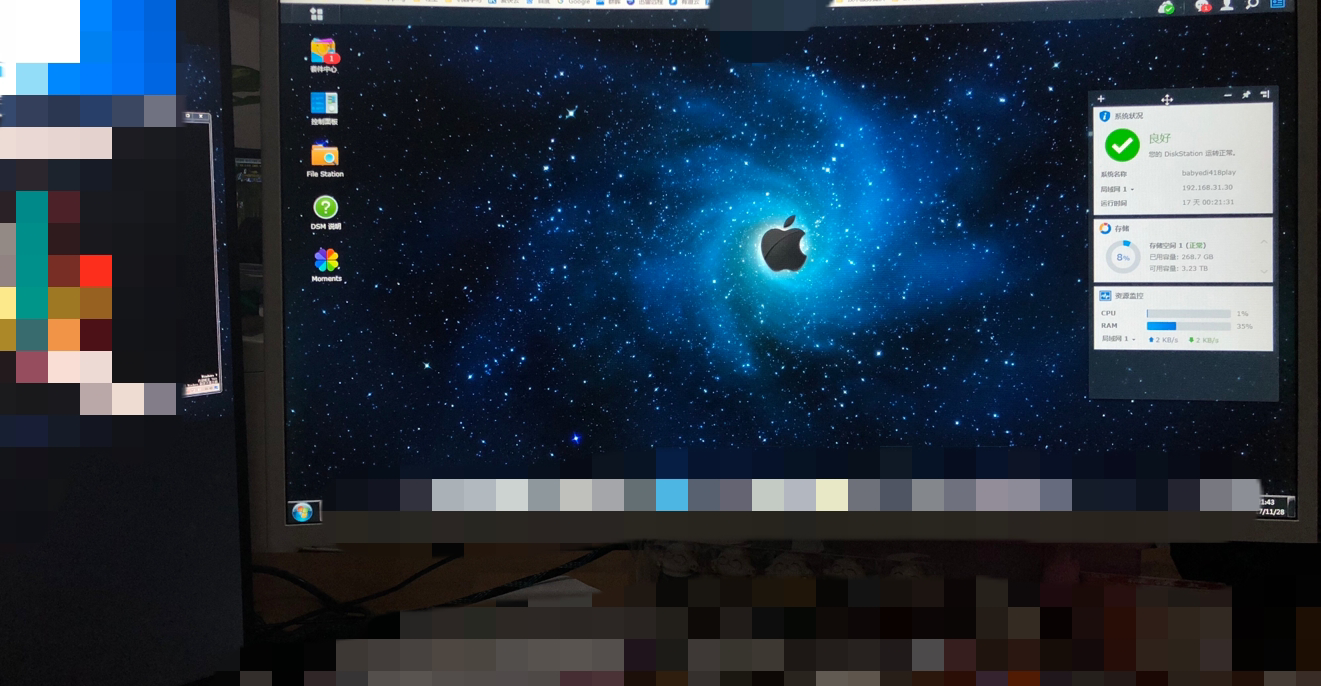Image resolution: width=1321 pixels, height=686 pixels.
Task: Click the CPU usage bar
Action: coord(1188,314)
